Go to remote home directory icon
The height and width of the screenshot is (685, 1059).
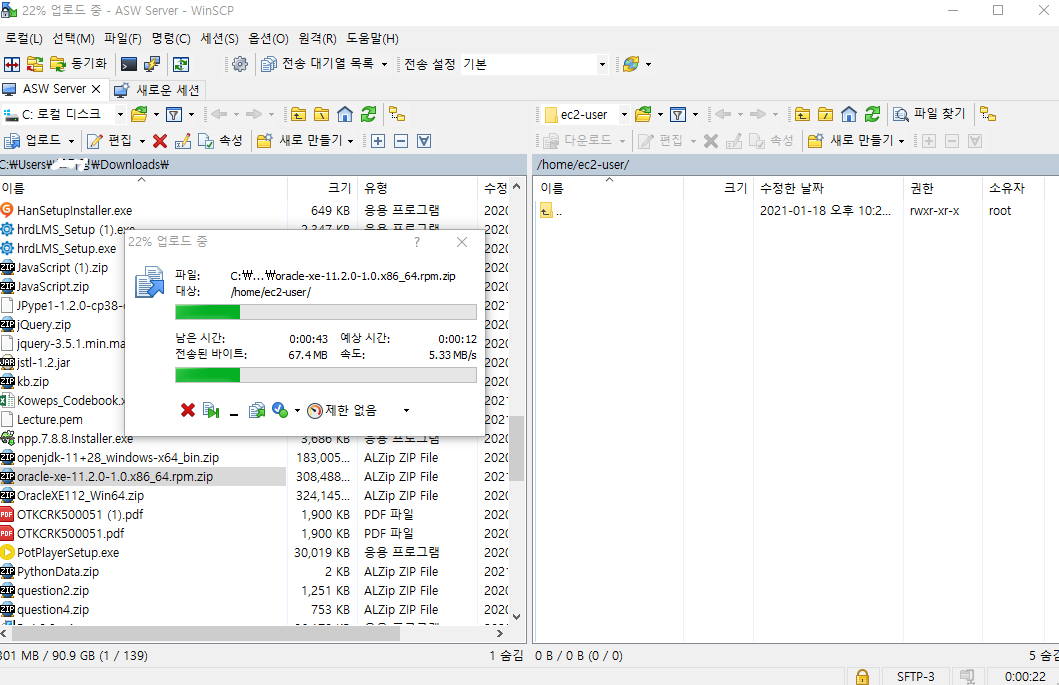(x=849, y=114)
